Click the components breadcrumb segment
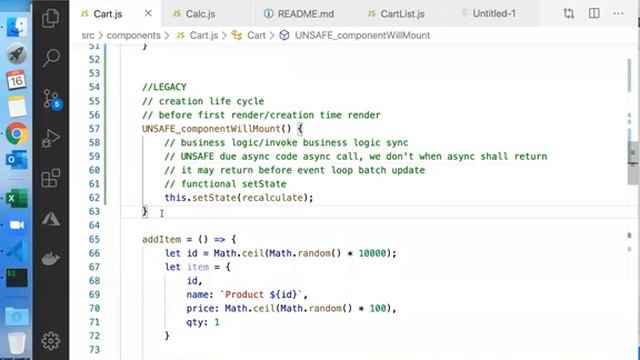 133,36
